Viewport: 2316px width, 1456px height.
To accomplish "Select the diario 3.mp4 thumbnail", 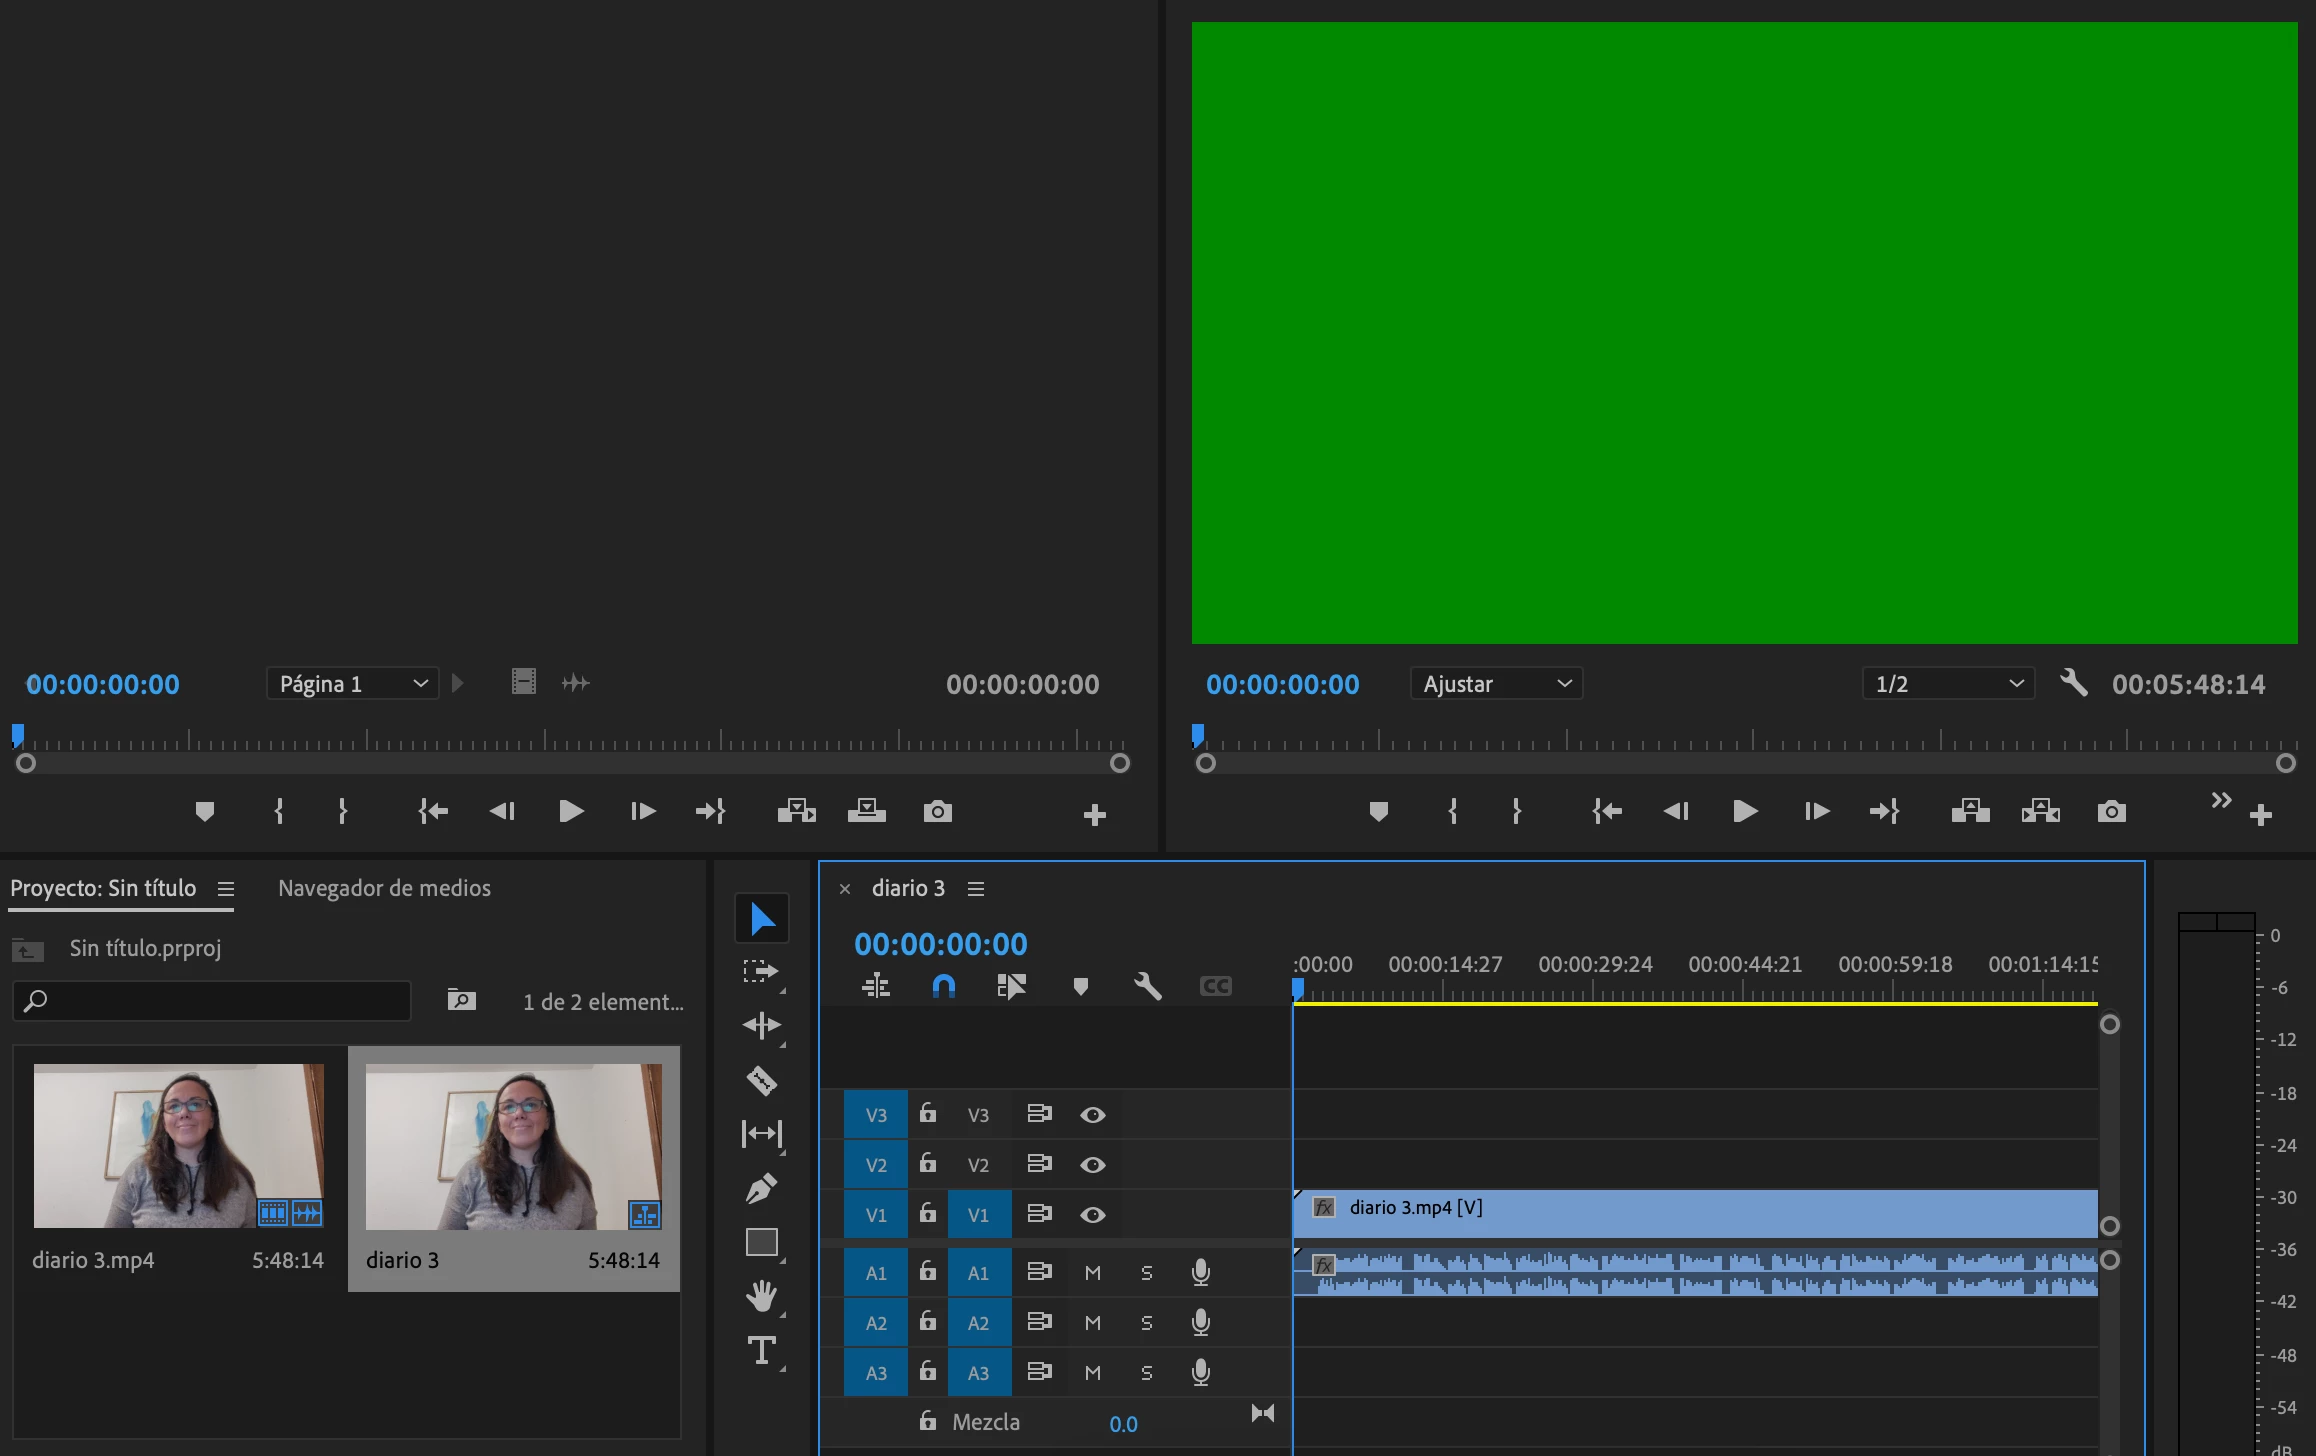I will 178,1146.
